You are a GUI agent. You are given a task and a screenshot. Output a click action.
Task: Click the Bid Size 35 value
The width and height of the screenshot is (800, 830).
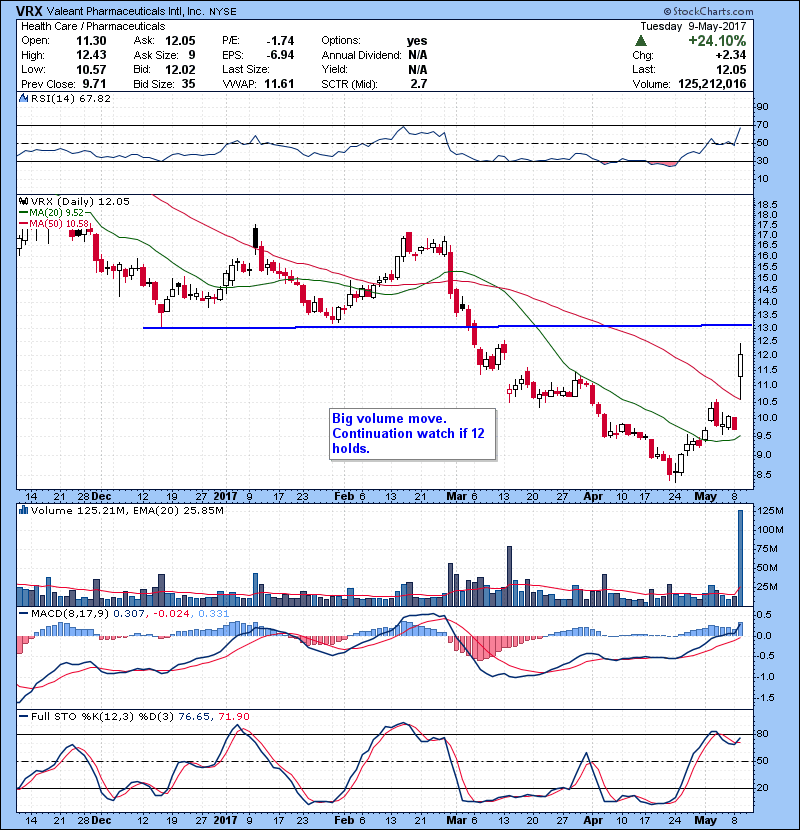(188, 84)
